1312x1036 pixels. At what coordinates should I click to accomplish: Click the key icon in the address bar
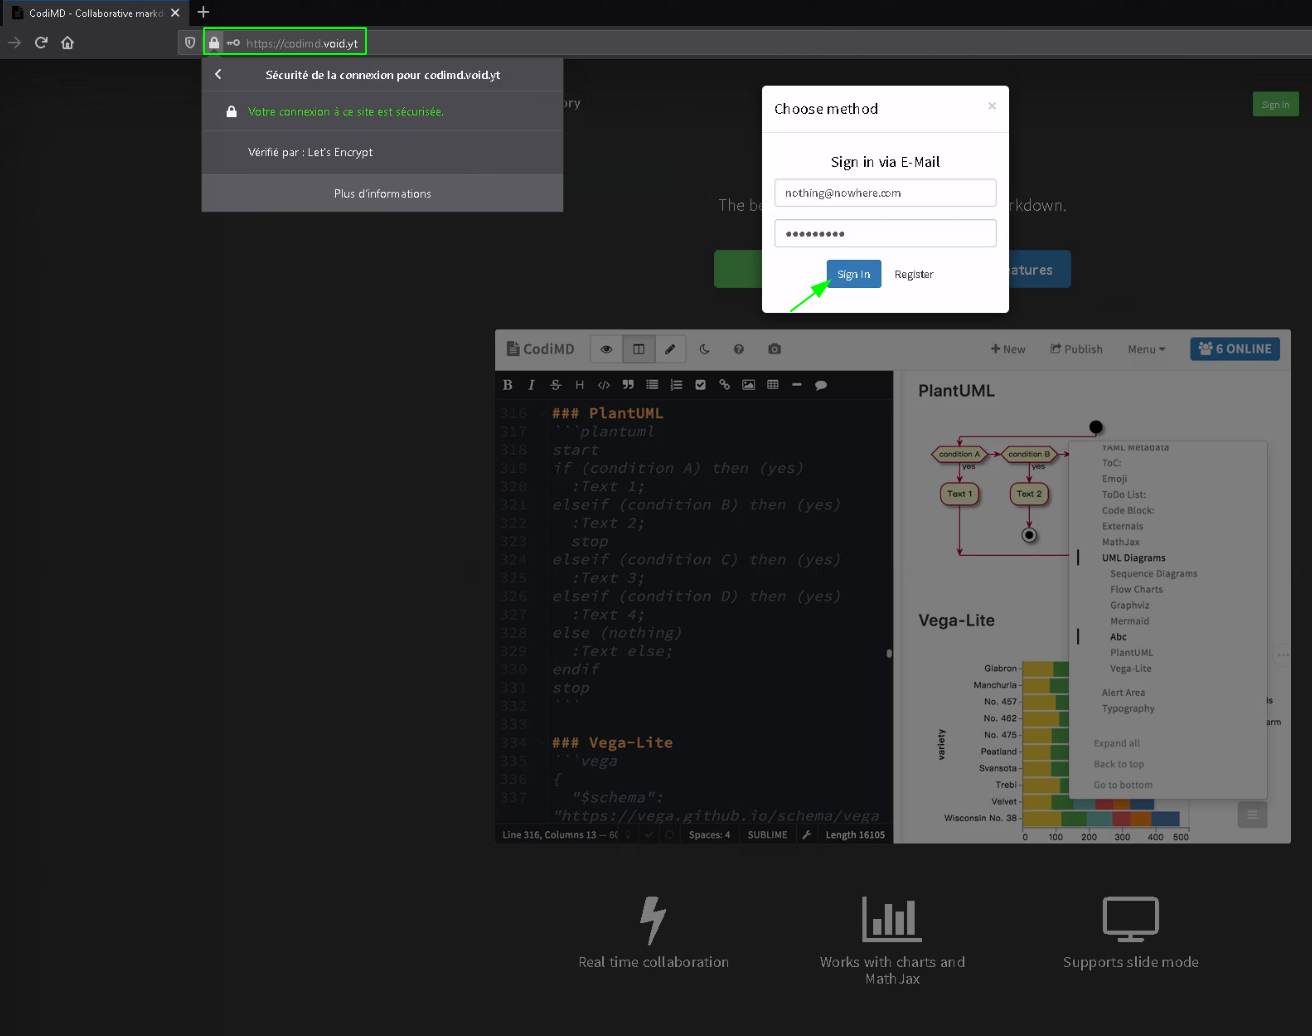click(233, 43)
